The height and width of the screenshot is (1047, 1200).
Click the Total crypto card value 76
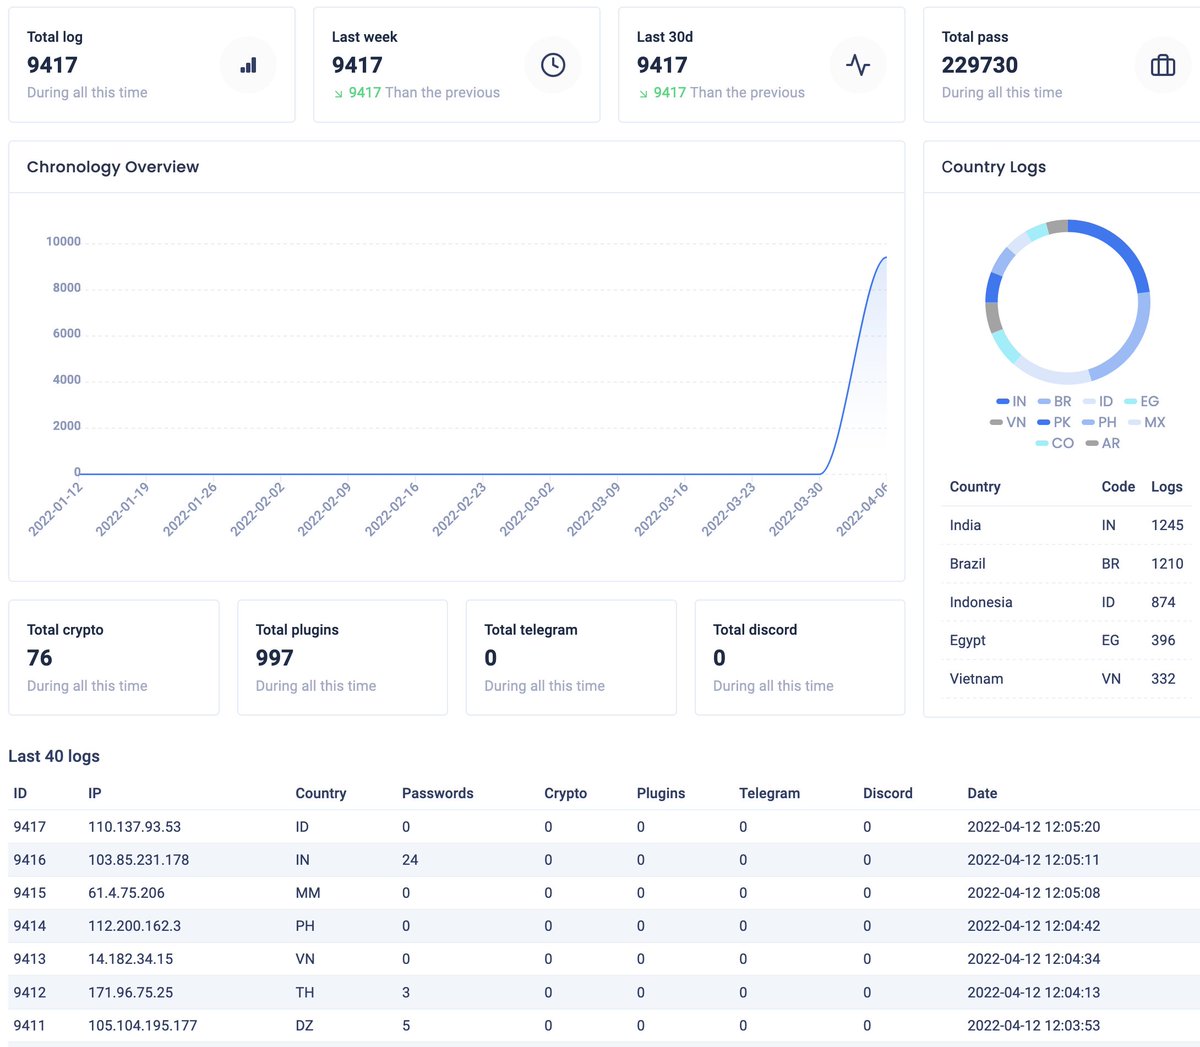(40, 658)
